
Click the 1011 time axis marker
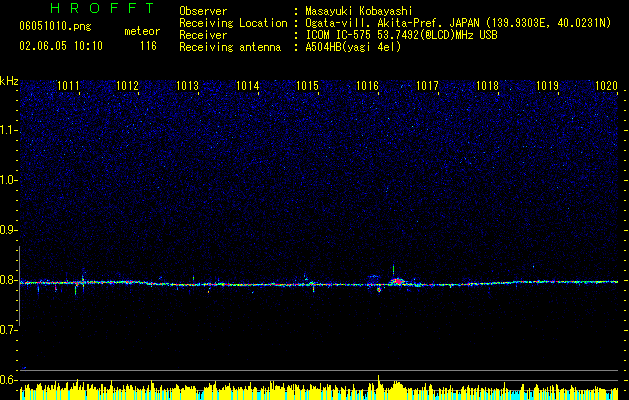pyautogui.click(x=68, y=86)
